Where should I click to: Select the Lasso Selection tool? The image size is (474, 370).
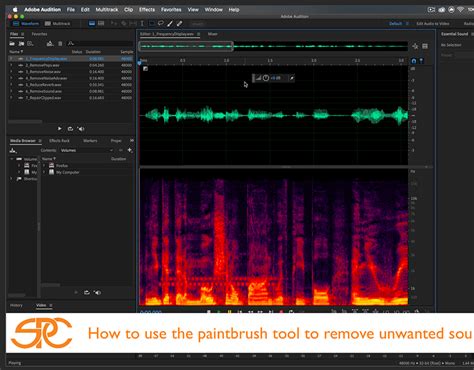pyautogui.click(x=161, y=23)
